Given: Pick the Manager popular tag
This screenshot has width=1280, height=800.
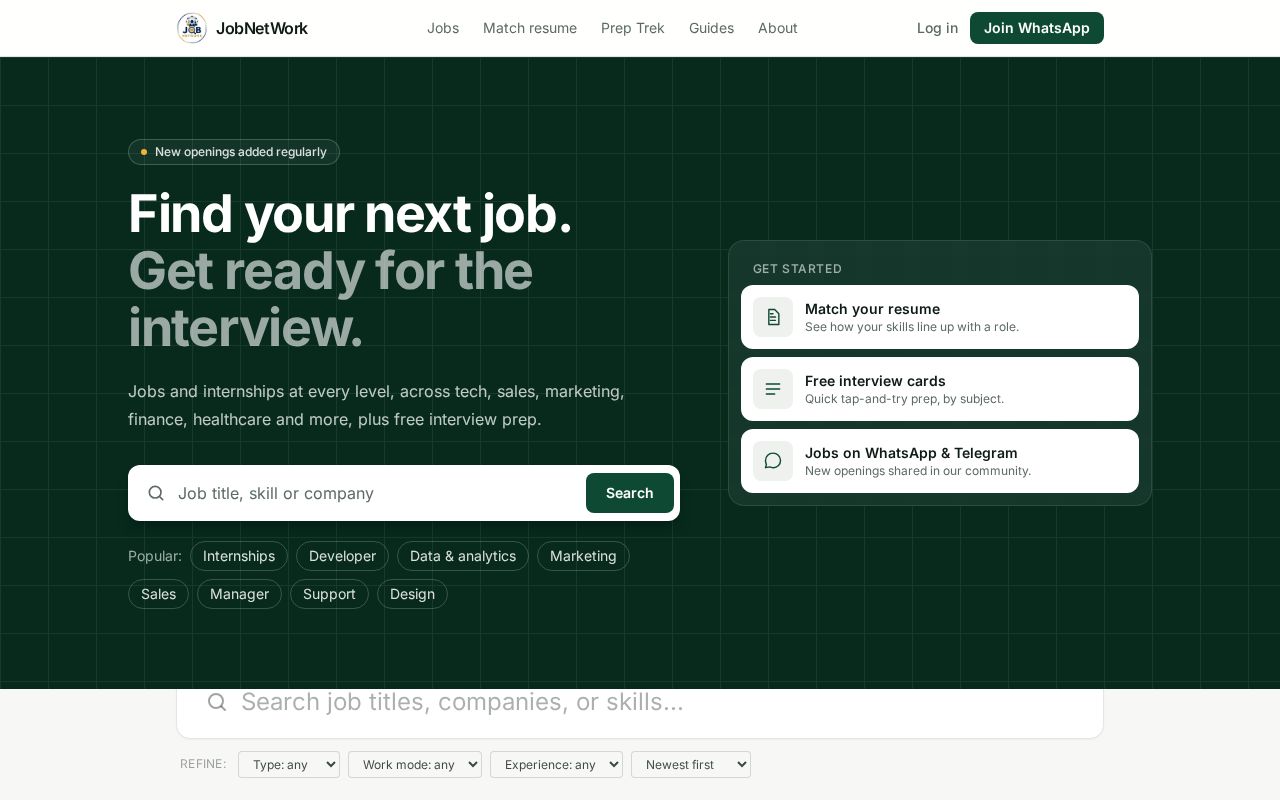Looking at the screenshot, I should (239, 594).
